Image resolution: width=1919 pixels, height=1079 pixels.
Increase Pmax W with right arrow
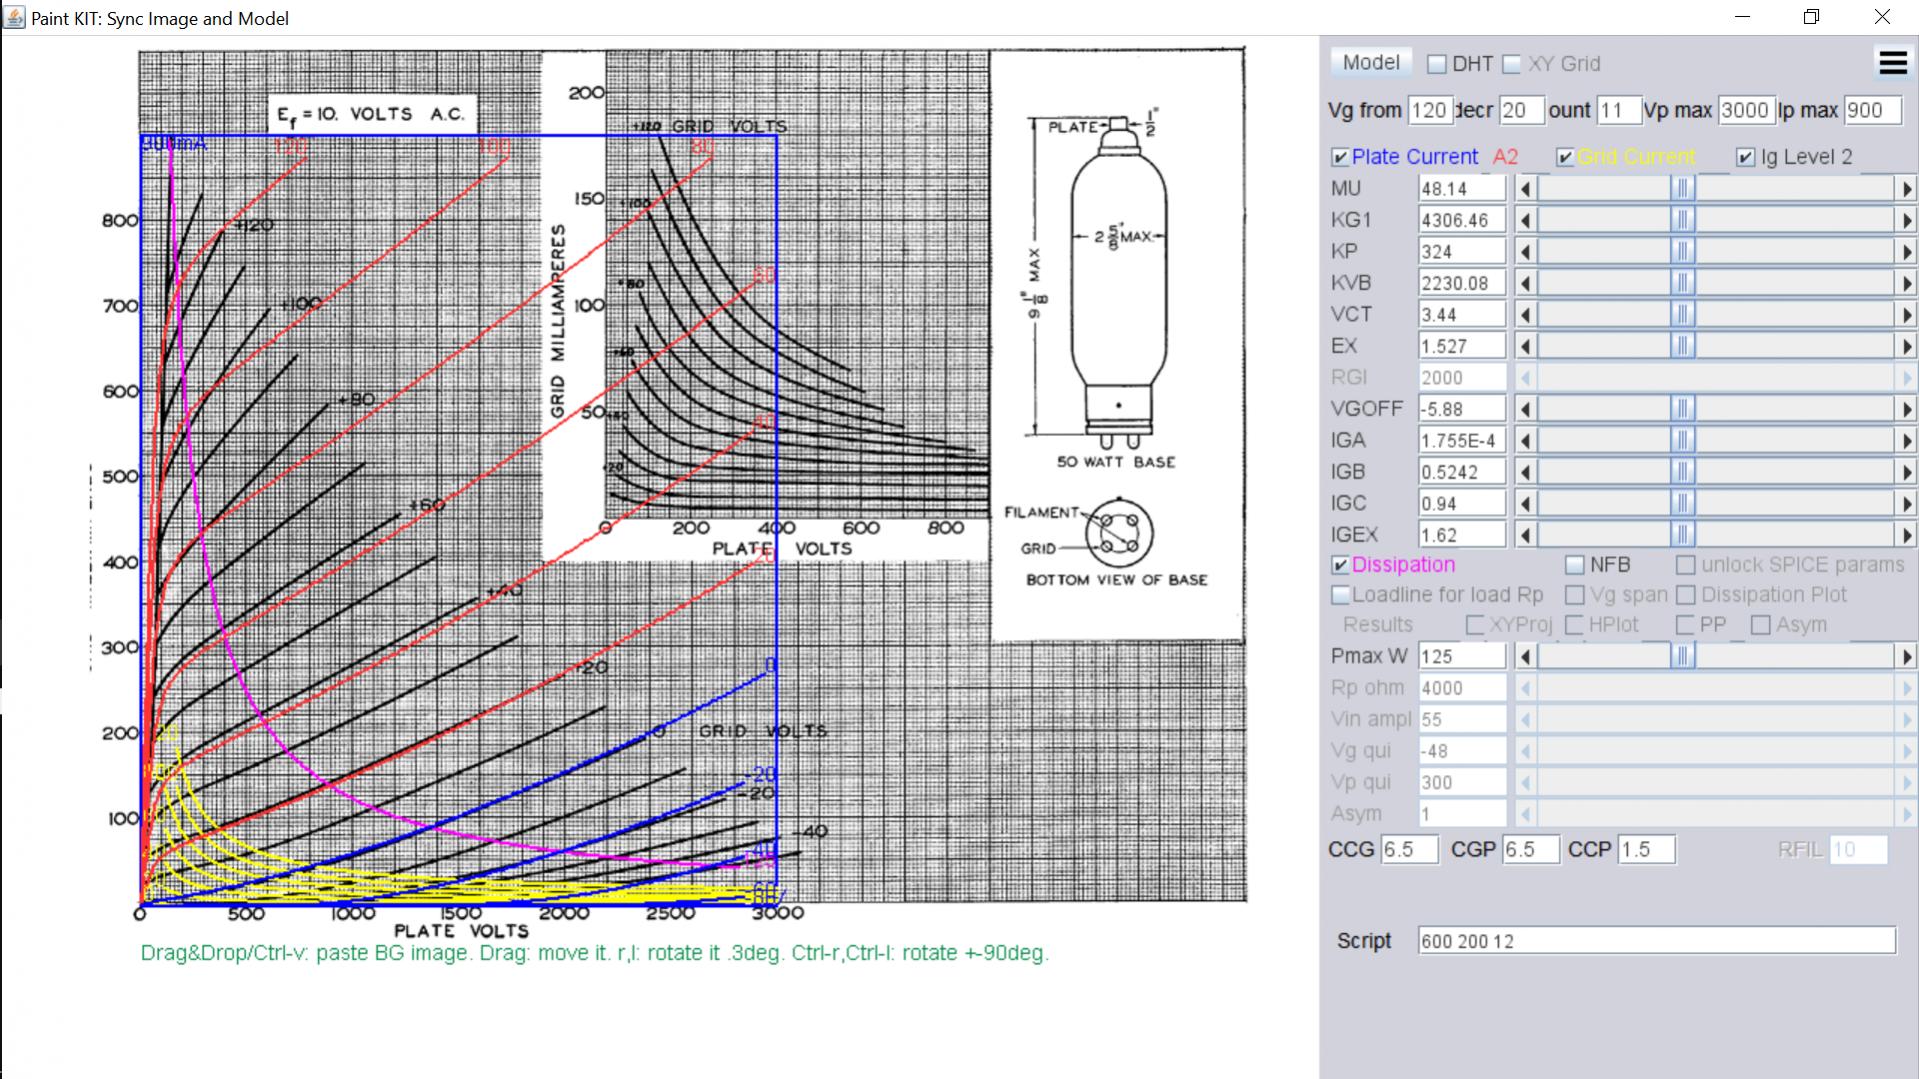[x=1906, y=657]
